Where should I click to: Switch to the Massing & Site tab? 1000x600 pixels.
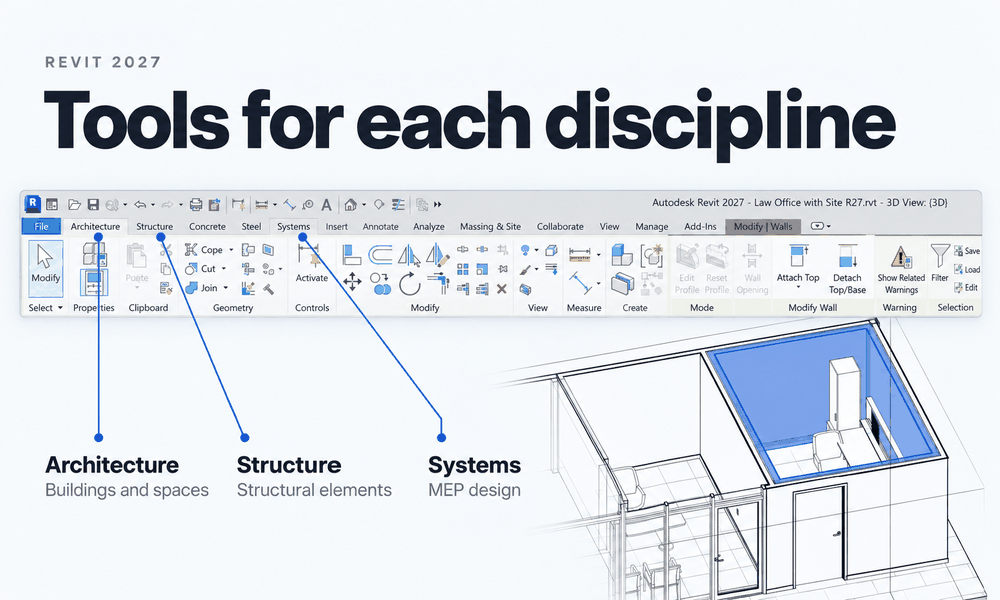click(x=490, y=226)
